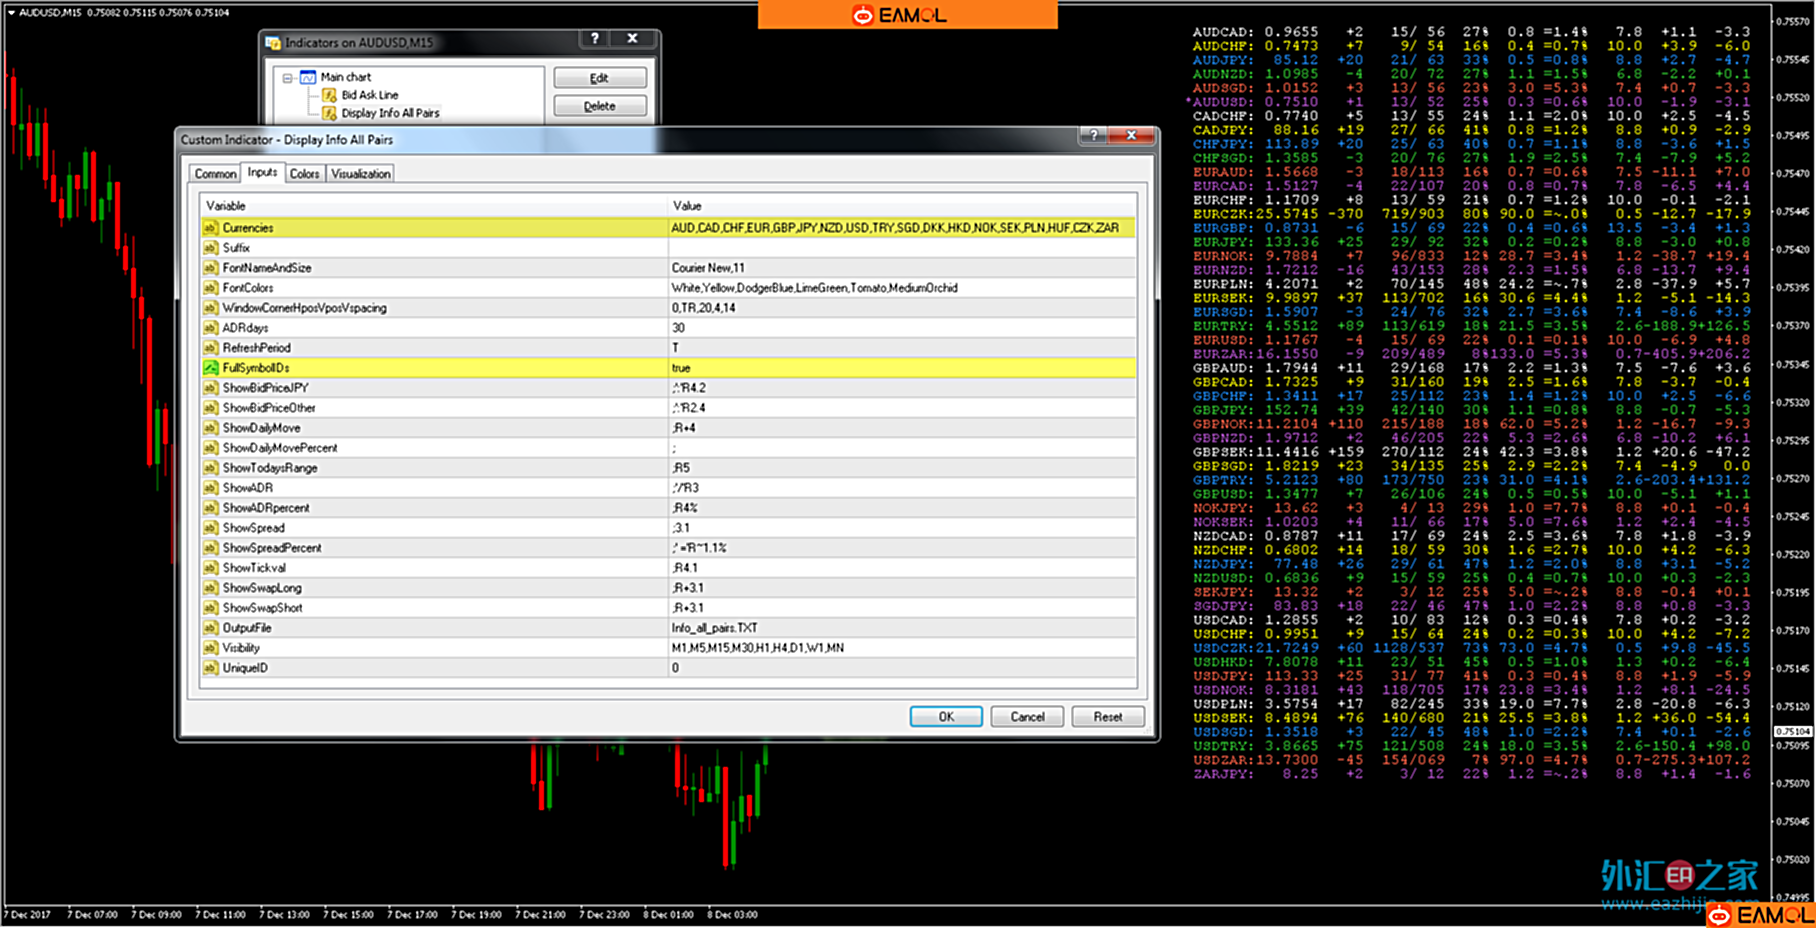
Task: Switch to the Colors tab
Action: point(304,174)
